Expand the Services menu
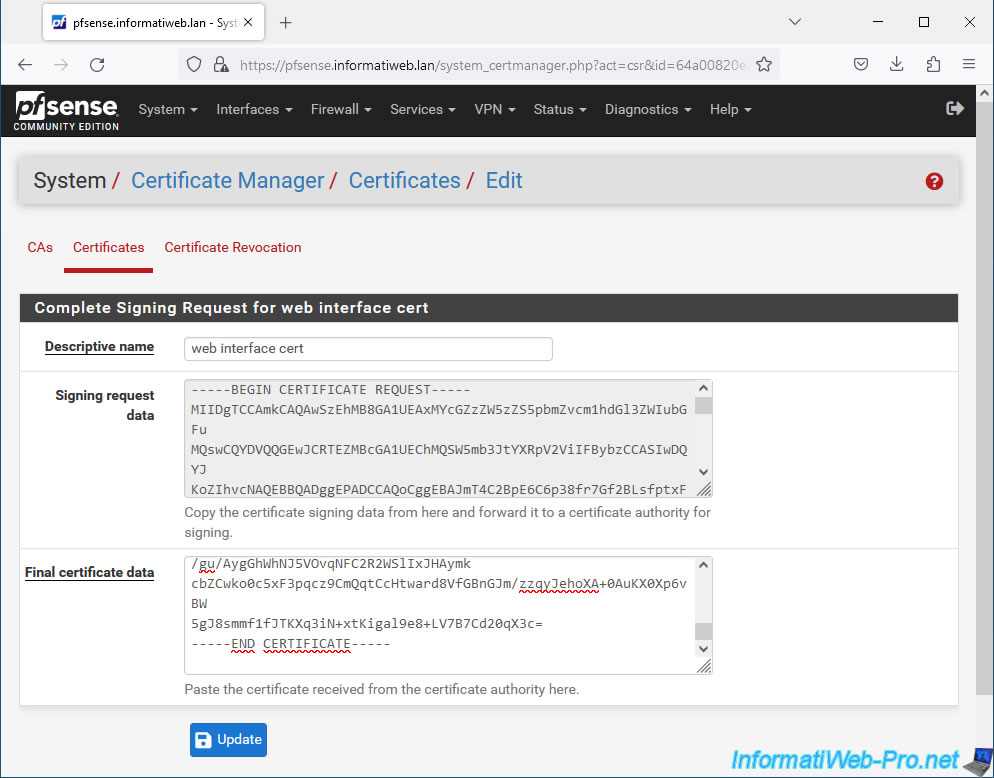The width and height of the screenshot is (994, 778). pos(423,109)
